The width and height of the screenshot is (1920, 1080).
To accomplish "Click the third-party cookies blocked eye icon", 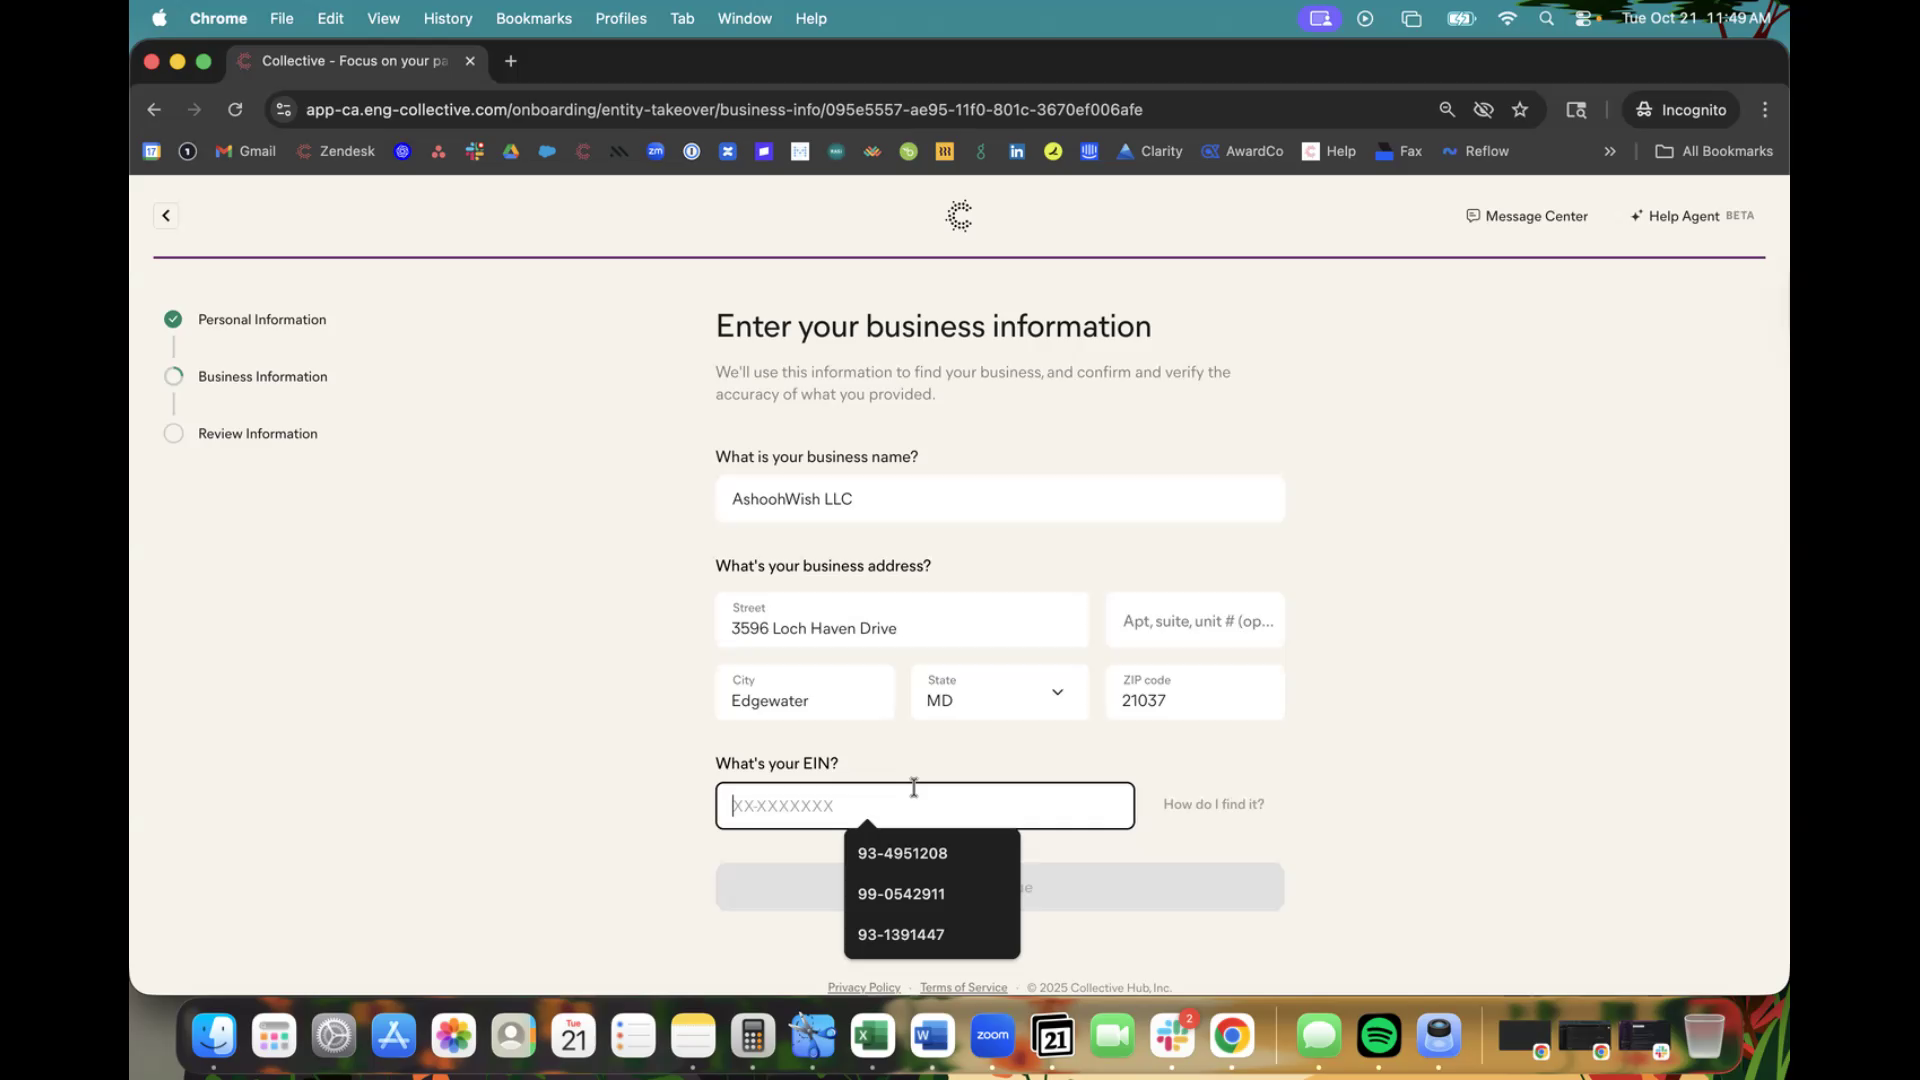I will 1483,110.
